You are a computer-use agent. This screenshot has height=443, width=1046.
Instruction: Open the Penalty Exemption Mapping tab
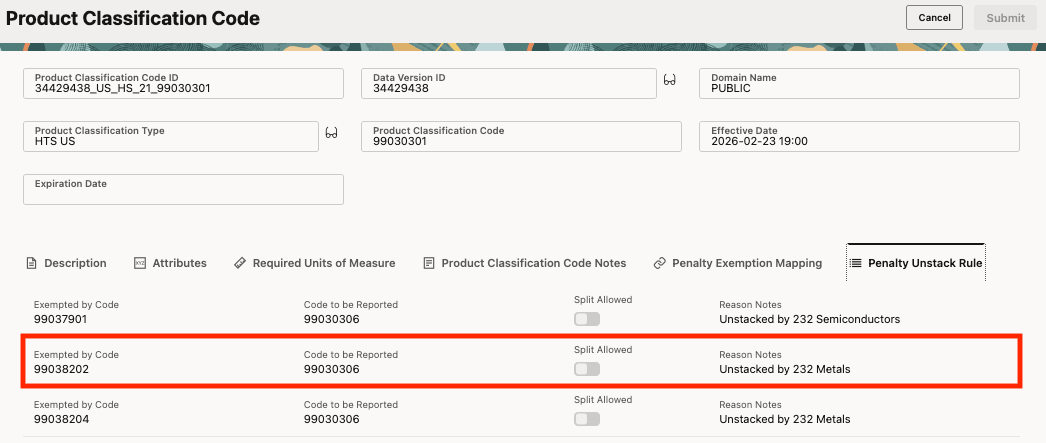(738, 263)
